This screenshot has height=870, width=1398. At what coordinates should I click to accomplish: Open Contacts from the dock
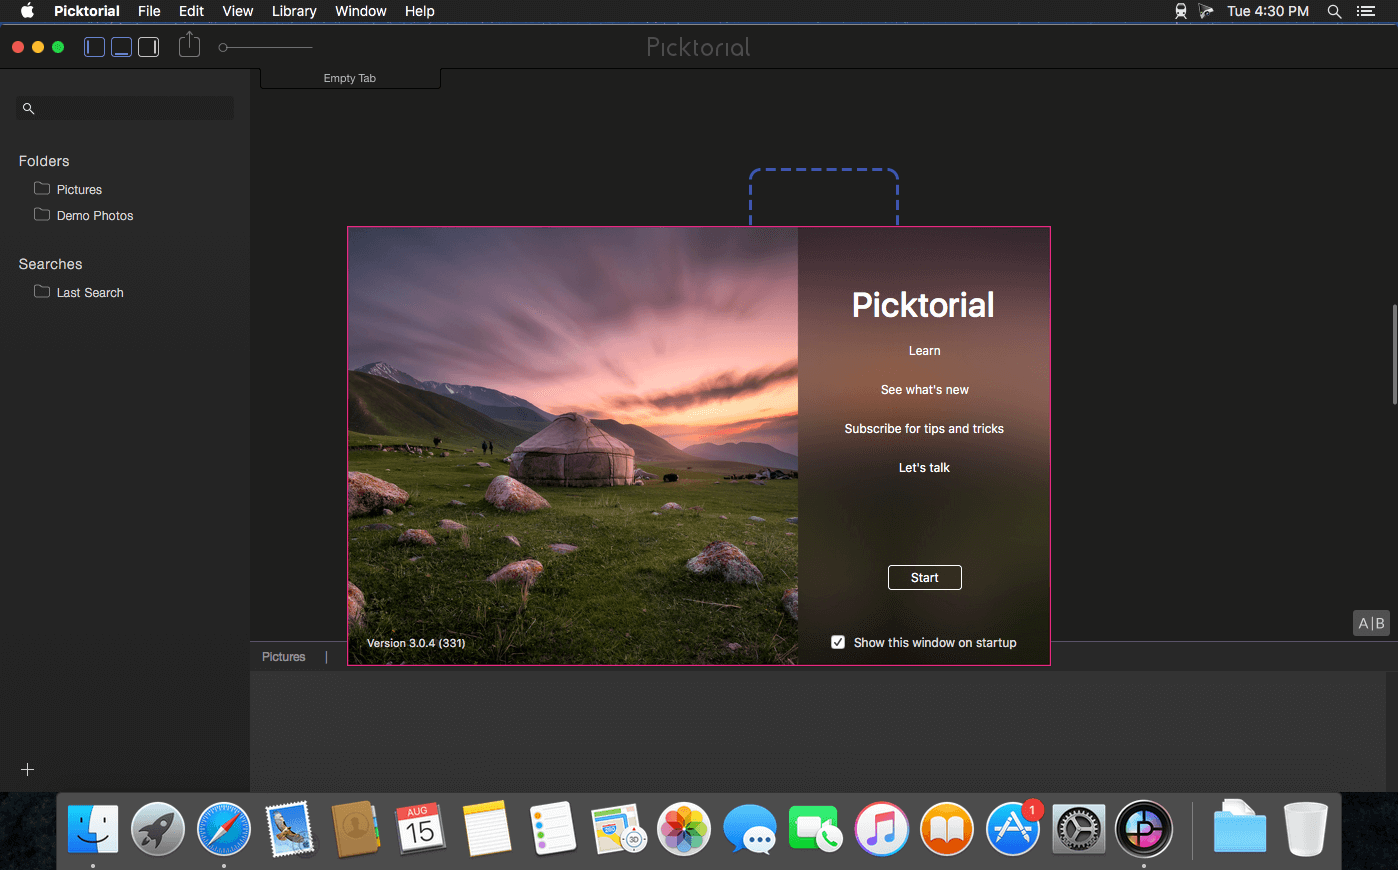point(355,830)
